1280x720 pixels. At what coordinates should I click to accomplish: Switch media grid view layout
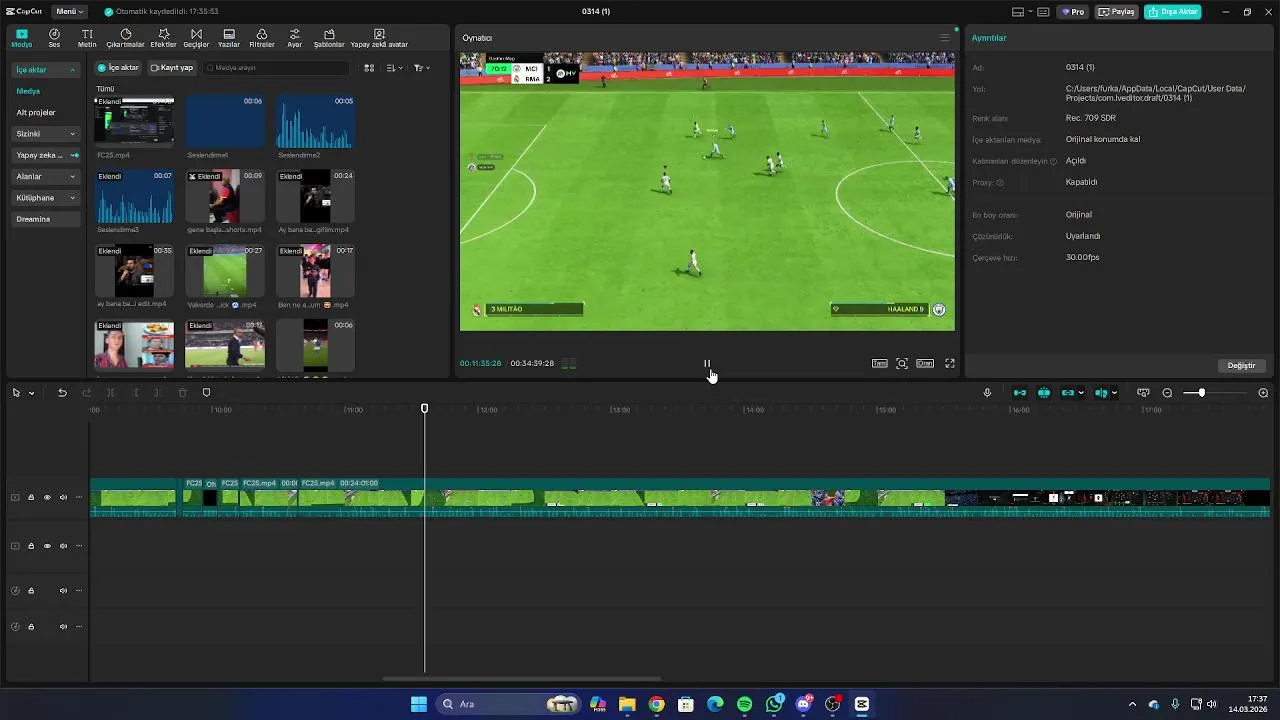(369, 68)
